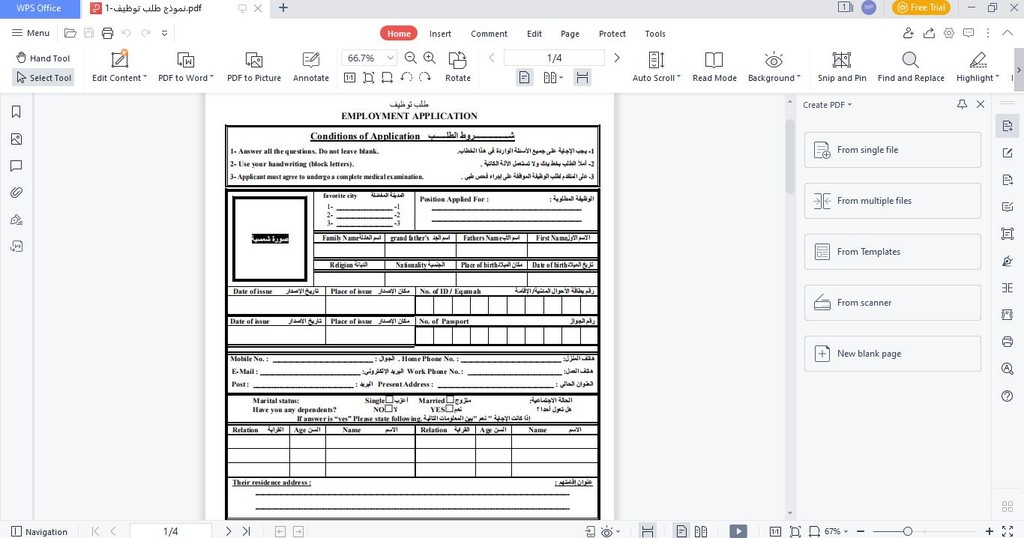Image resolution: width=1024 pixels, height=538 pixels.
Task: Toggle two-page layout in status bar
Action: pyautogui.click(x=701, y=531)
